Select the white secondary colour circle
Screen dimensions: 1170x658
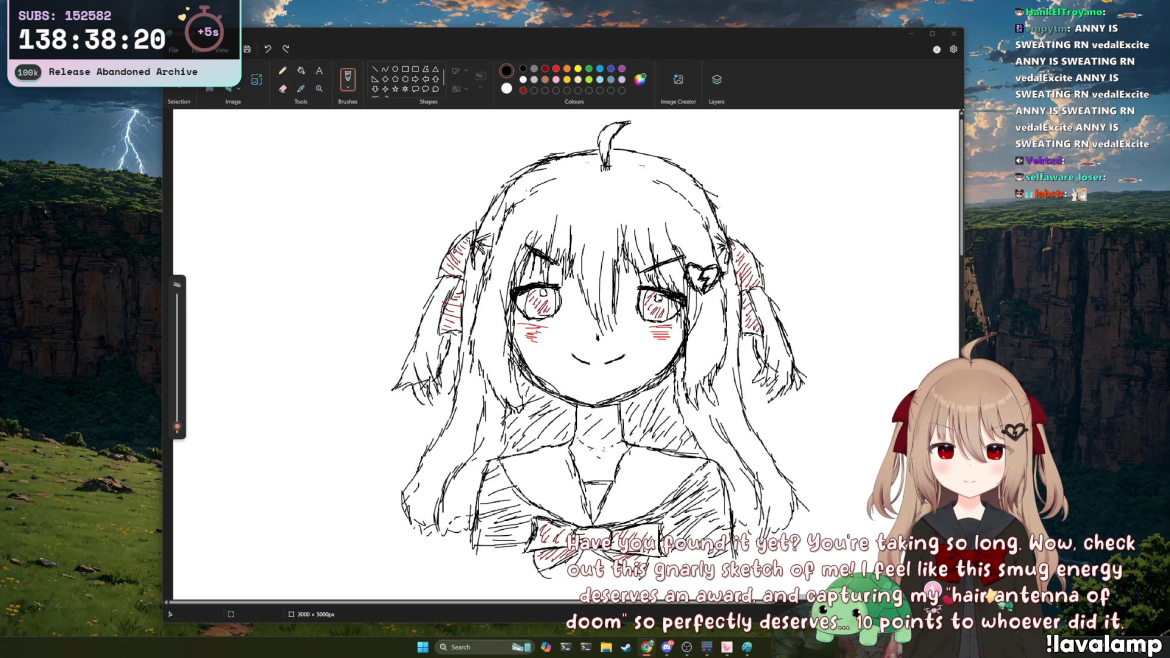[x=507, y=88]
